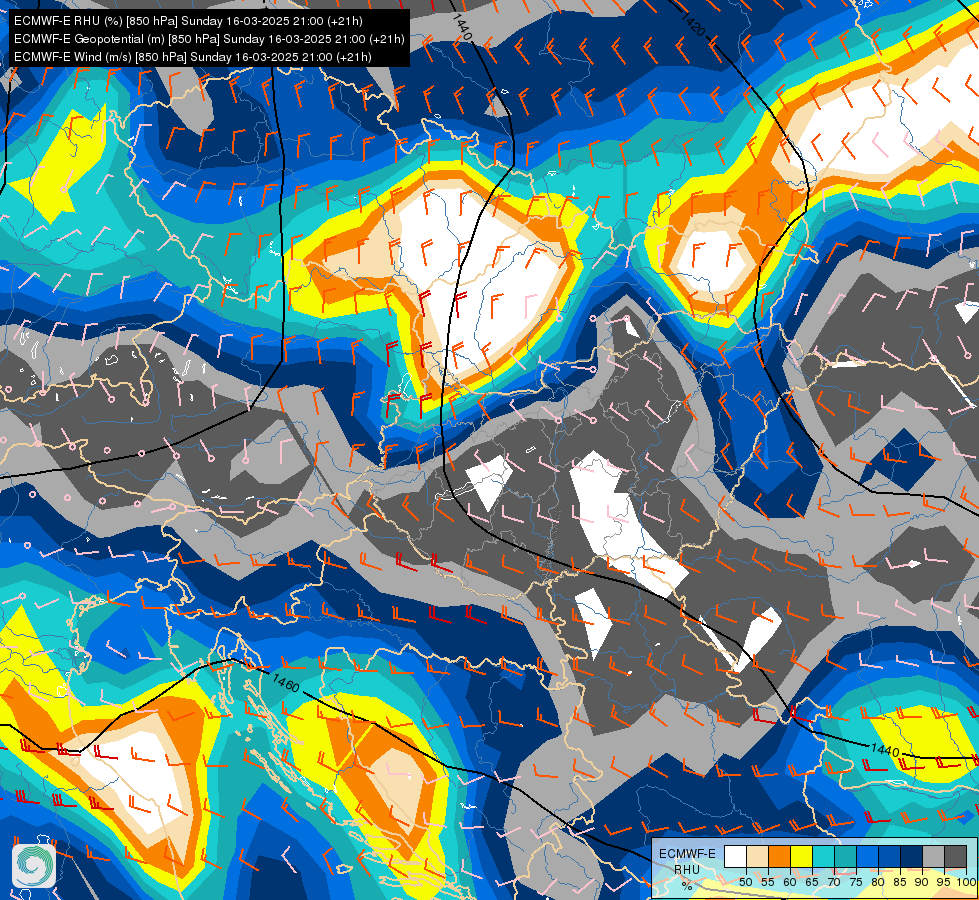The image size is (979, 900).
Task: Pick the navy 85–90% legend swatch
Action: click(912, 856)
